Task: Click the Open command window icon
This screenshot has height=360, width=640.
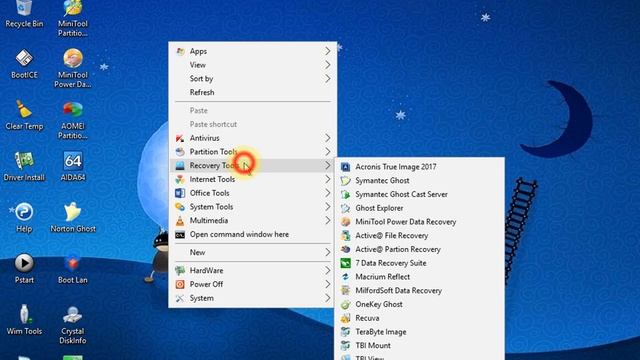Action: point(180,234)
